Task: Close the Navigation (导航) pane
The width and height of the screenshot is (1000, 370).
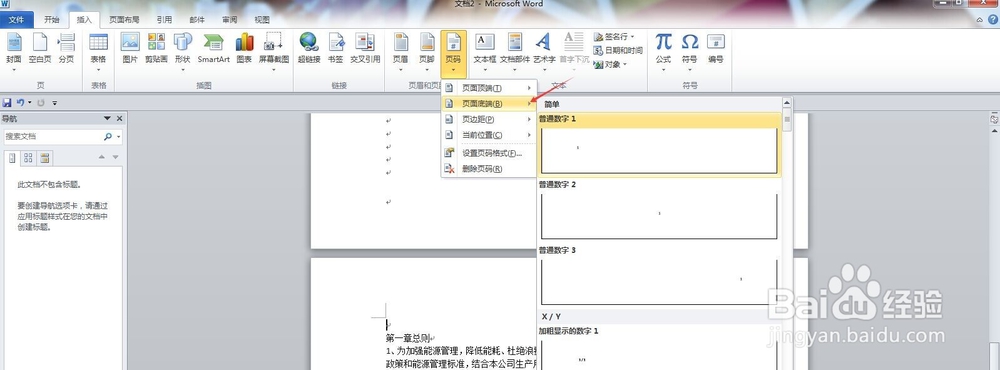Action: pos(119,119)
